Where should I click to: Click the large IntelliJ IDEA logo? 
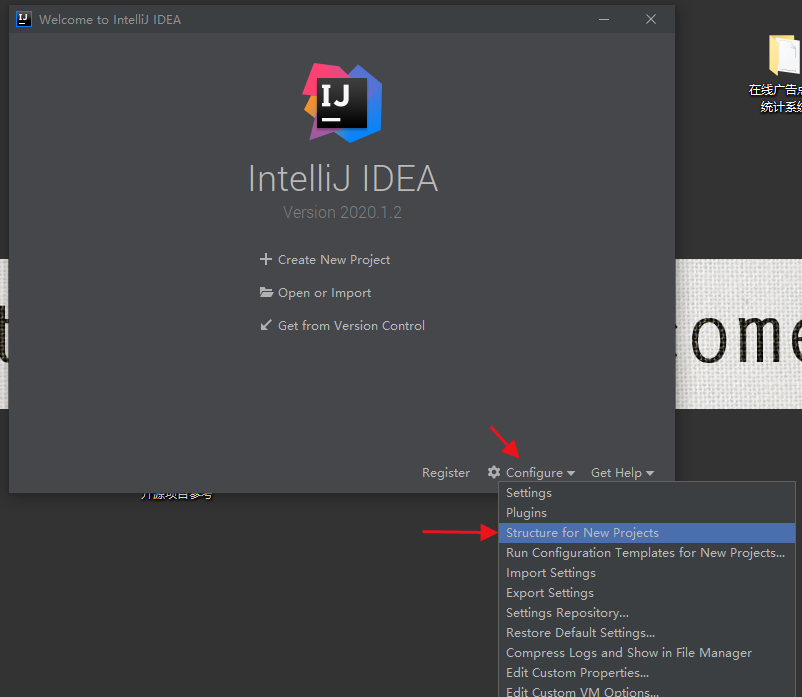tap(342, 102)
